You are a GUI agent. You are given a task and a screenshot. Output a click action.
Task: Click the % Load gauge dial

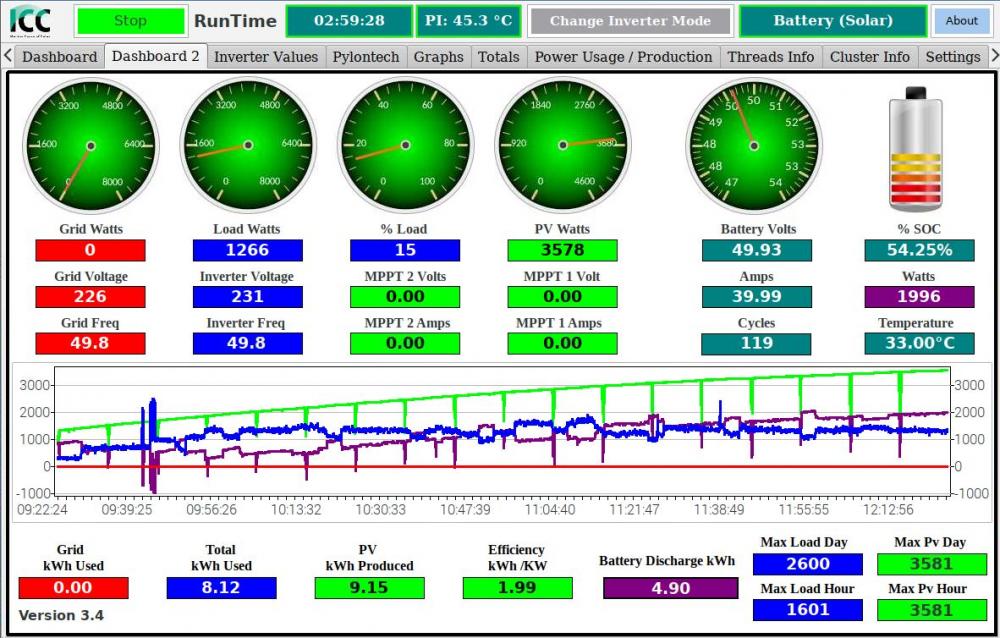(405, 145)
